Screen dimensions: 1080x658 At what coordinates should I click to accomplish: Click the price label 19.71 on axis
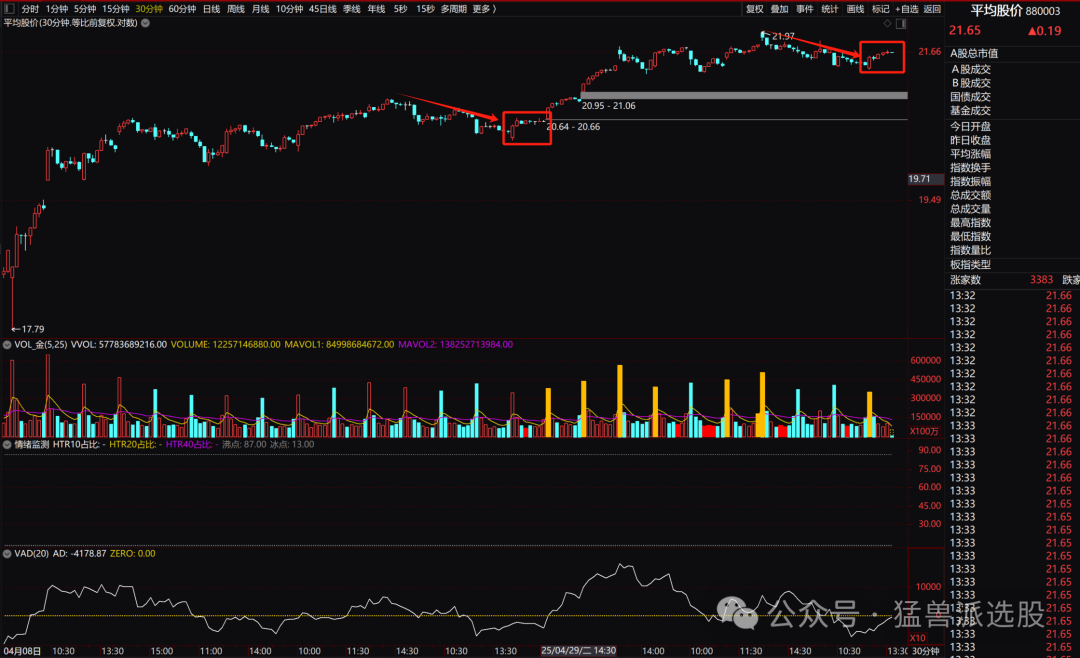(x=919, y=179)
